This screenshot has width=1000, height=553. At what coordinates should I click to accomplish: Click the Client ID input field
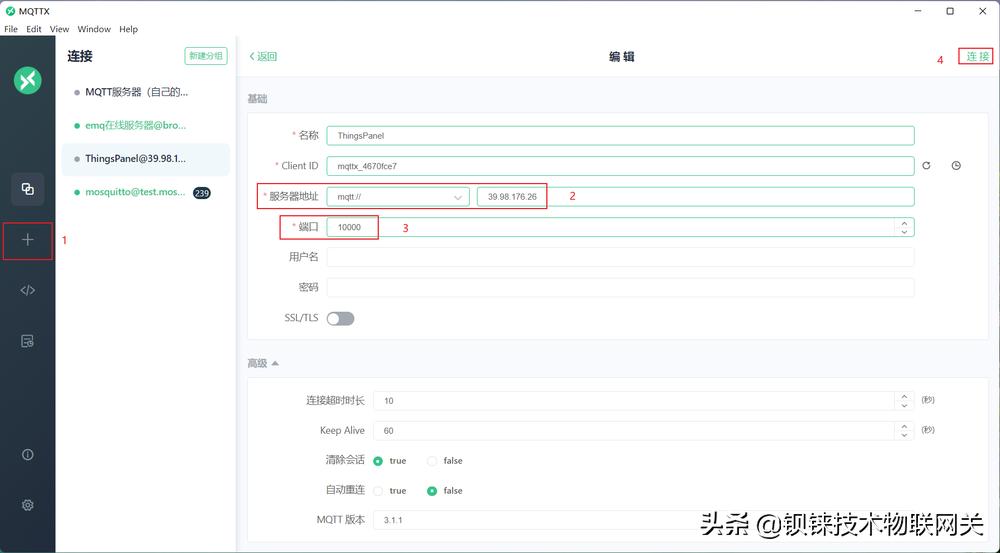620,166
